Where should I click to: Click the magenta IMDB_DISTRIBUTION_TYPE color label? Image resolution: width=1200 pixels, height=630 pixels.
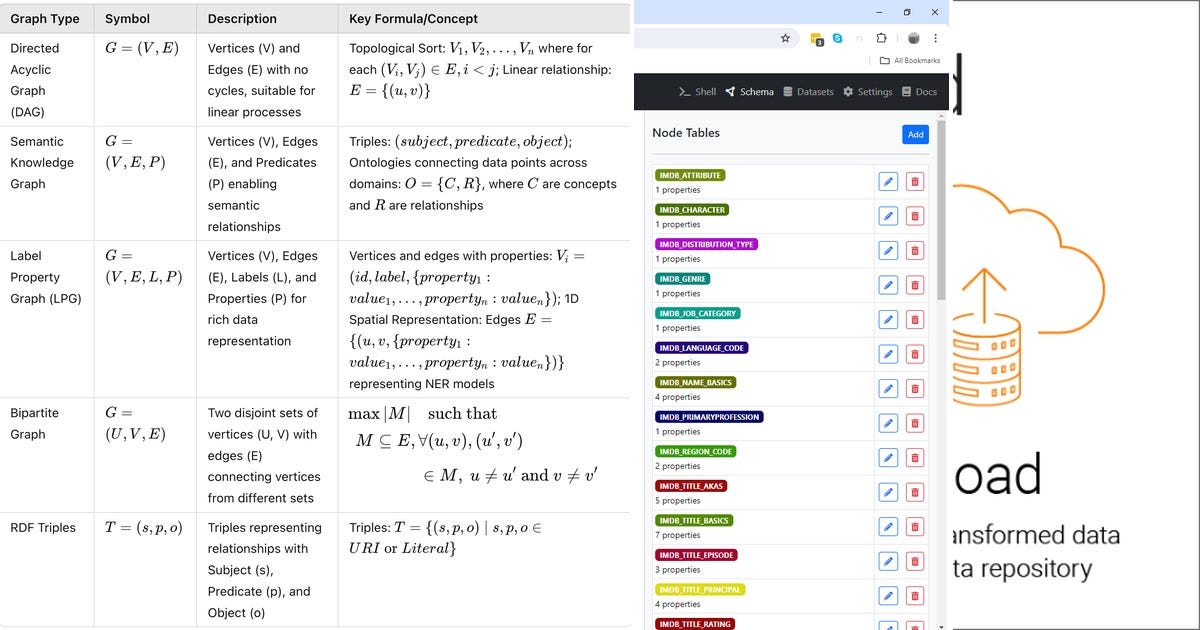706,244
